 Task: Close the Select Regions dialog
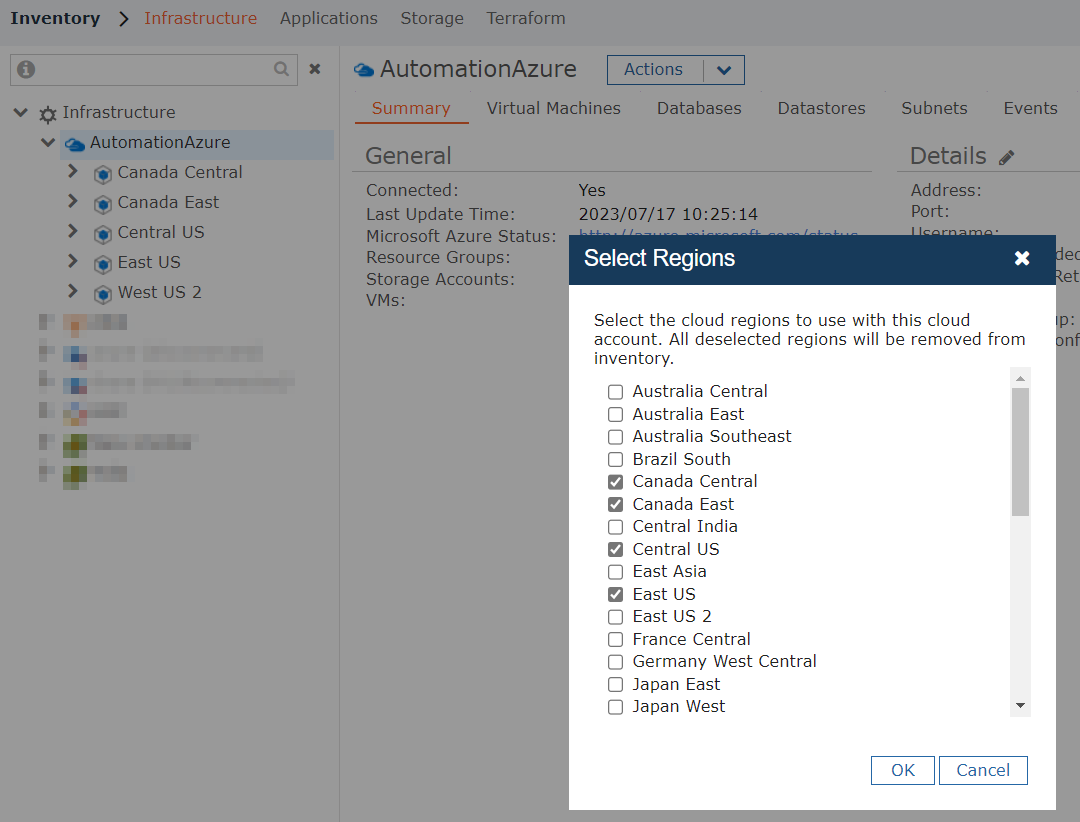[x=1022, y=258]
